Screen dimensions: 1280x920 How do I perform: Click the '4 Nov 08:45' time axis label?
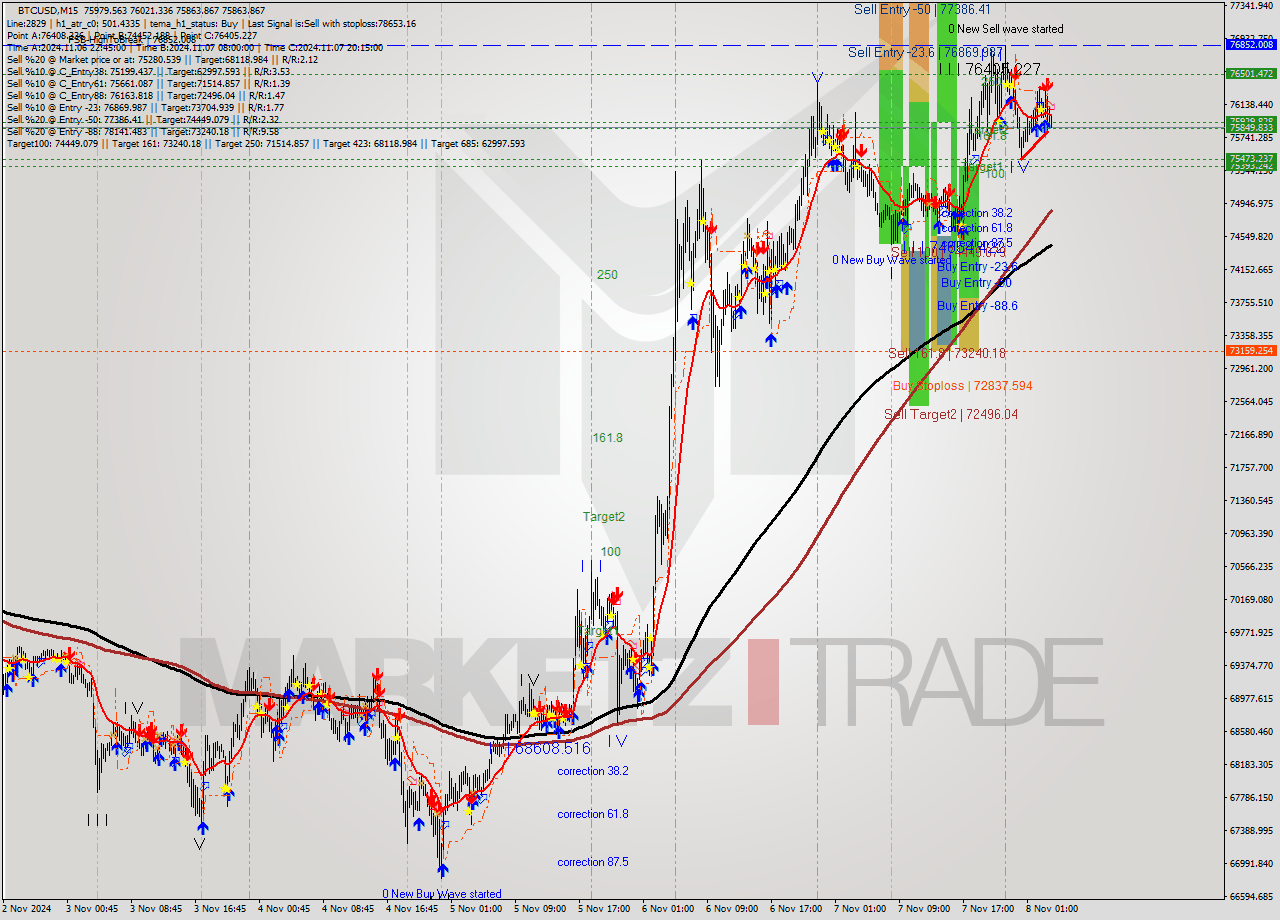click(347, 909)
